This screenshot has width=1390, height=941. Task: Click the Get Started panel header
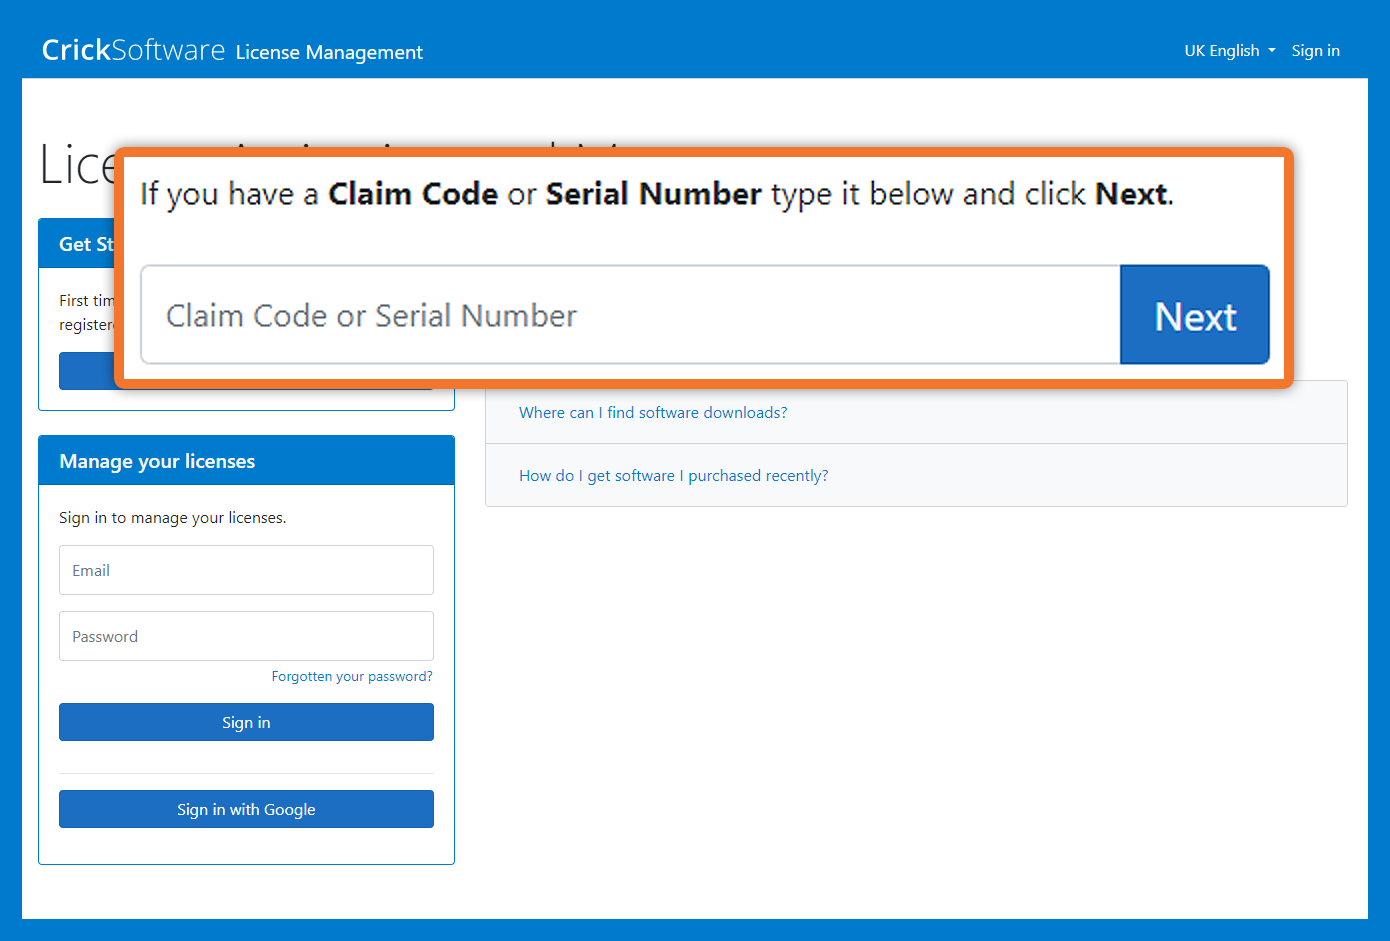(78, 244)
